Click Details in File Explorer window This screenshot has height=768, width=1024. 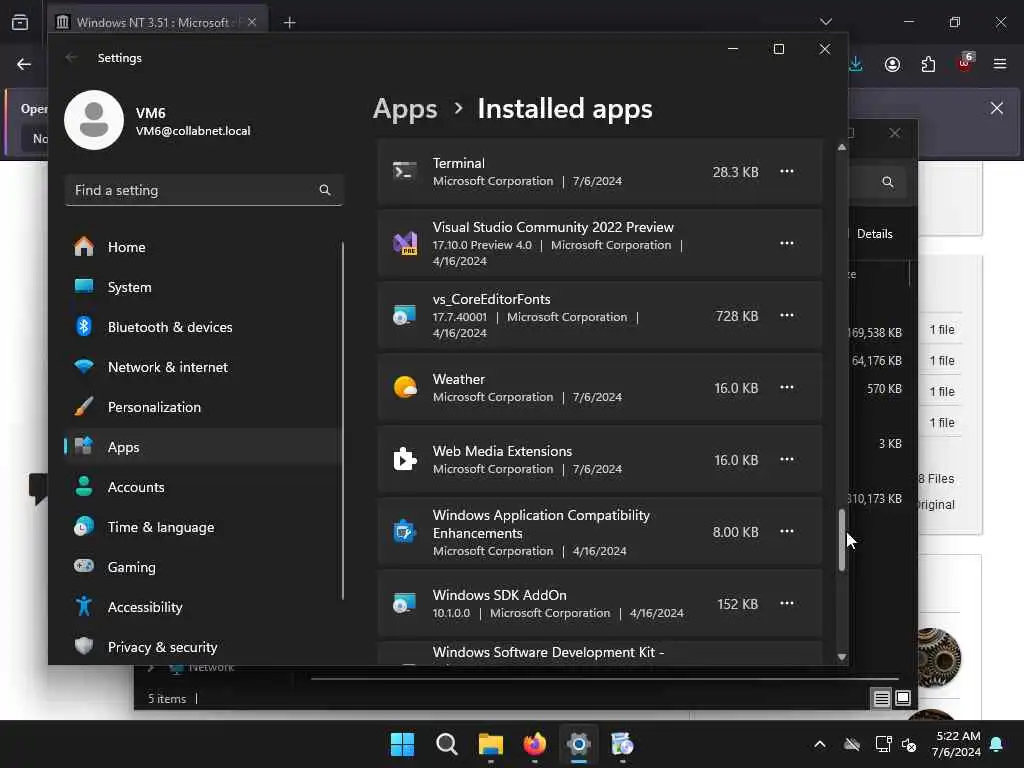pos(874,234)
